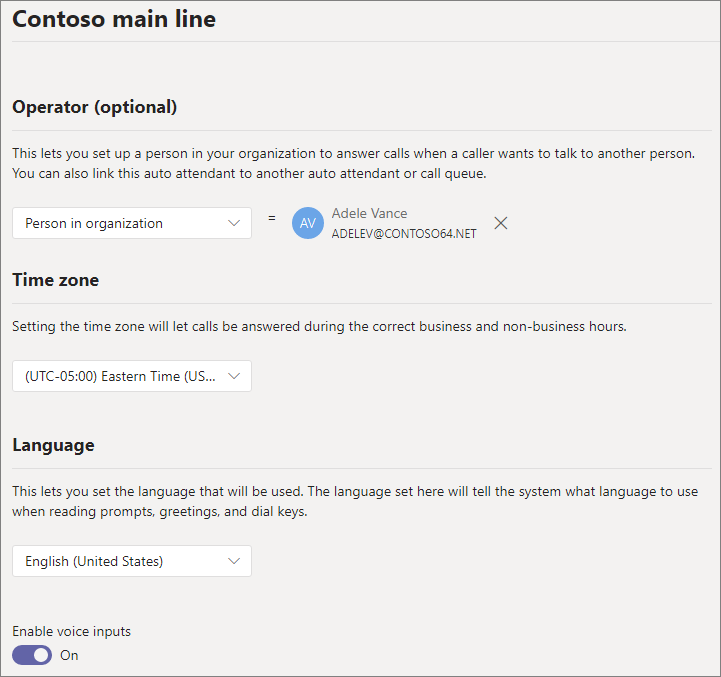Click the AV avatar of Adele Vance
Image resolution: width=721 pixels, height=677 pixels.
click(x=308, y=223)
